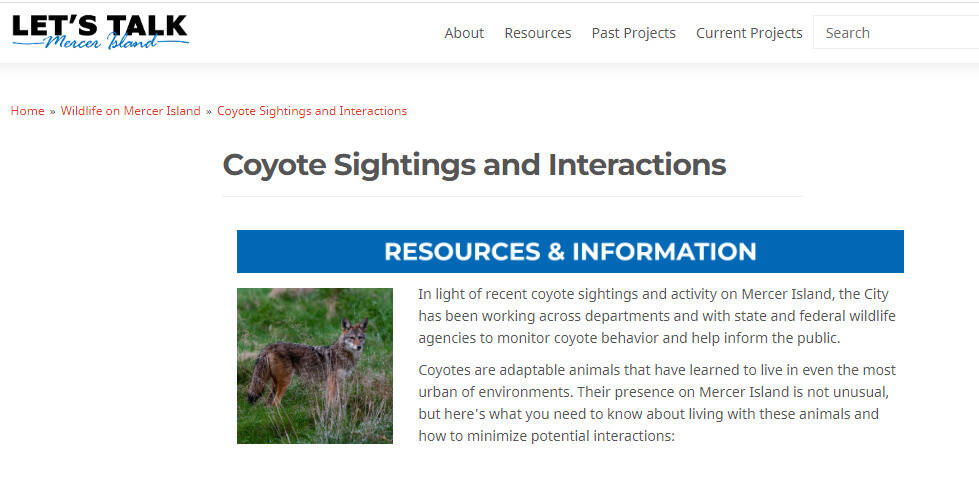Image resolution: width=979 pixels, height=484 pixels.
Task: Click the breadcrumb separator after Wildlife on Mercer Island
Action: click(209, 111)
